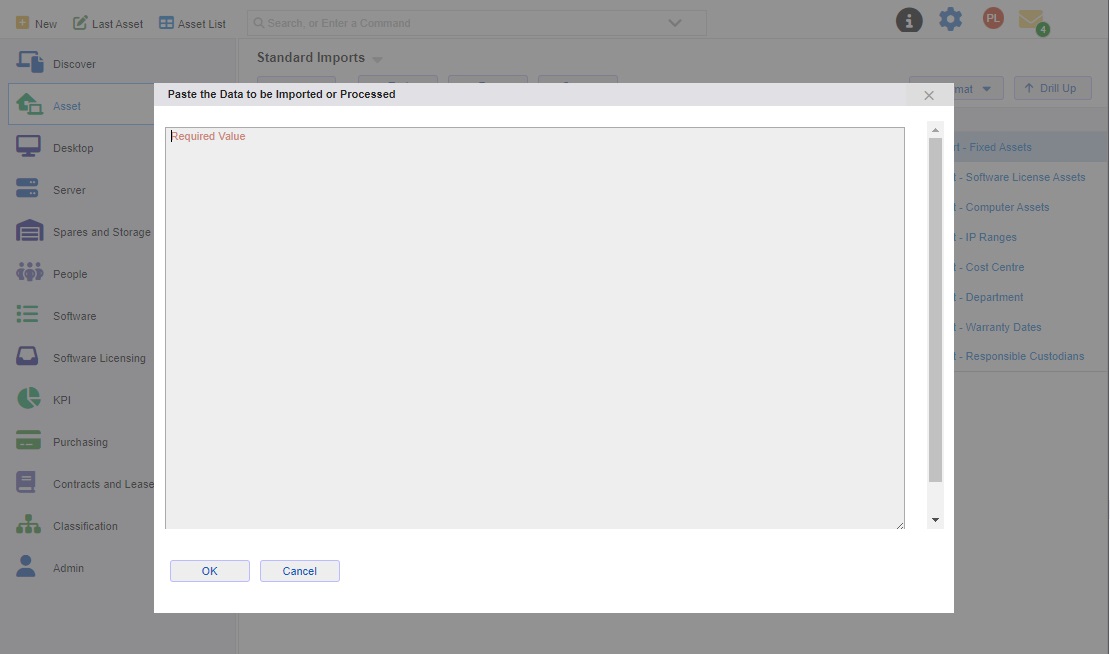Click the Server sidebar icon

pos(27,188)
